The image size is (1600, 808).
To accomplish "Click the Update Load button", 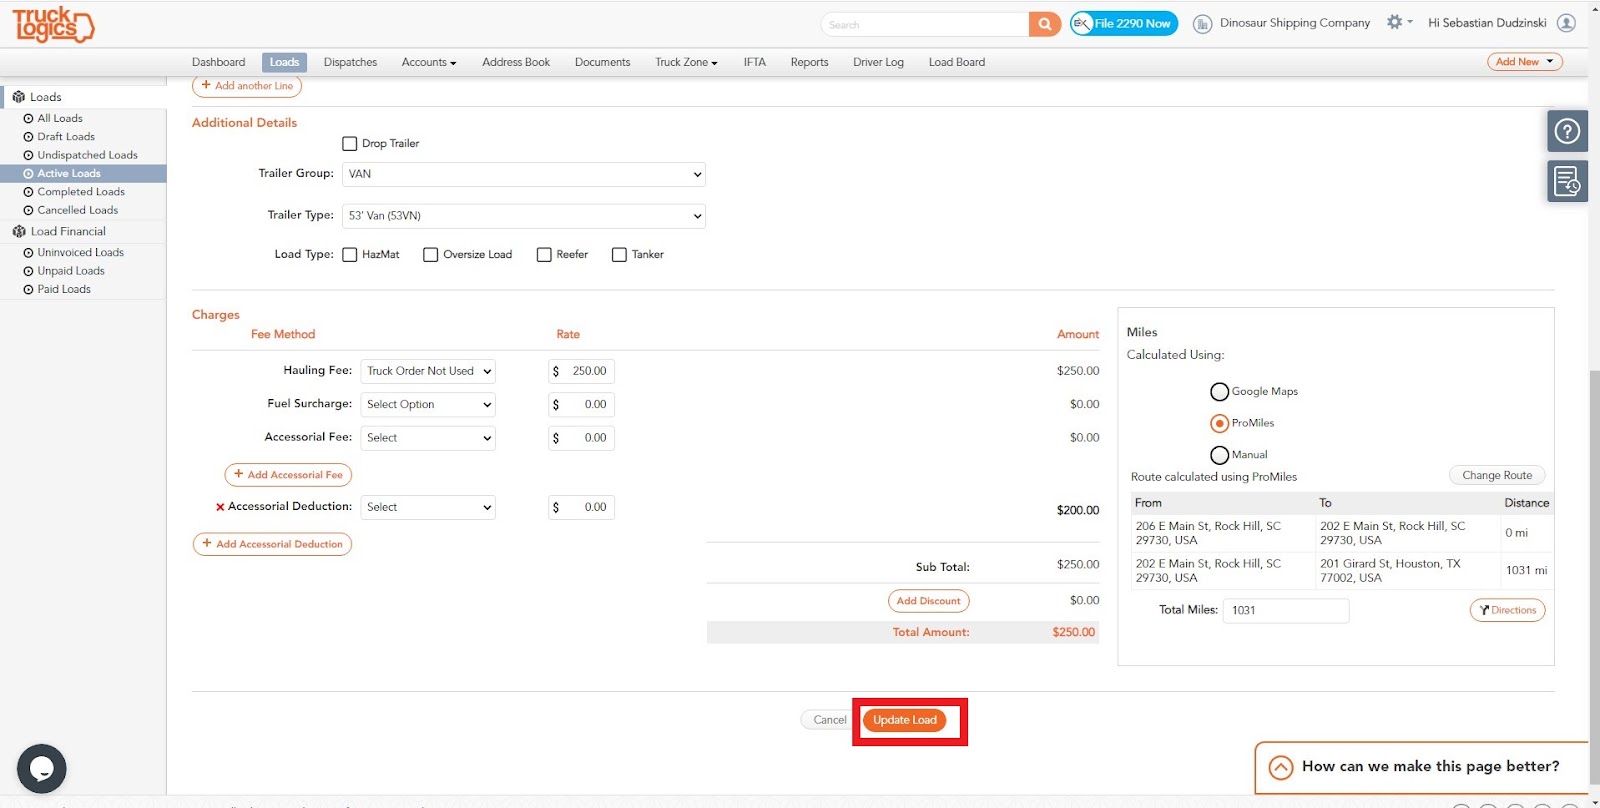I will pyautogui.click(x=905, y=720).
